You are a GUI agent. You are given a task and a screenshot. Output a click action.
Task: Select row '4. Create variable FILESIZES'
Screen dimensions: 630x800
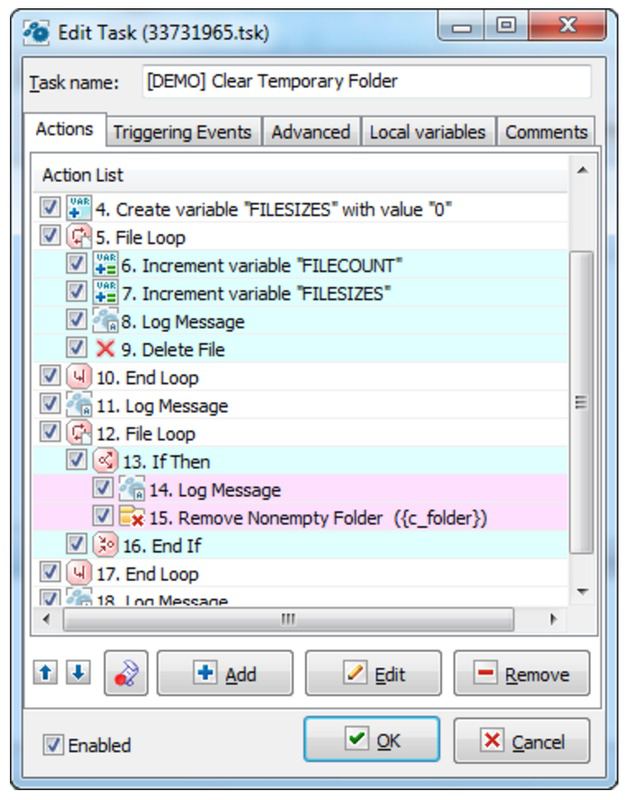point(300,209)
